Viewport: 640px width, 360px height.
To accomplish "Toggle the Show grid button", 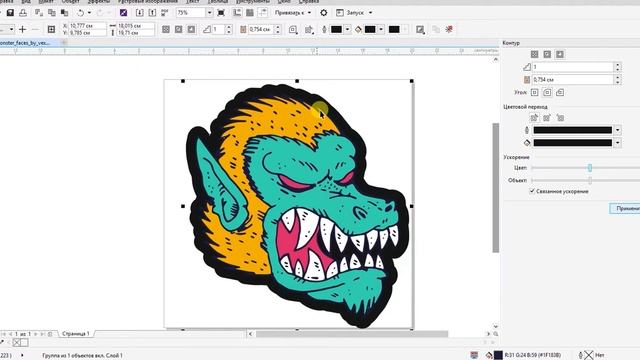I will [x=250, y=13].
